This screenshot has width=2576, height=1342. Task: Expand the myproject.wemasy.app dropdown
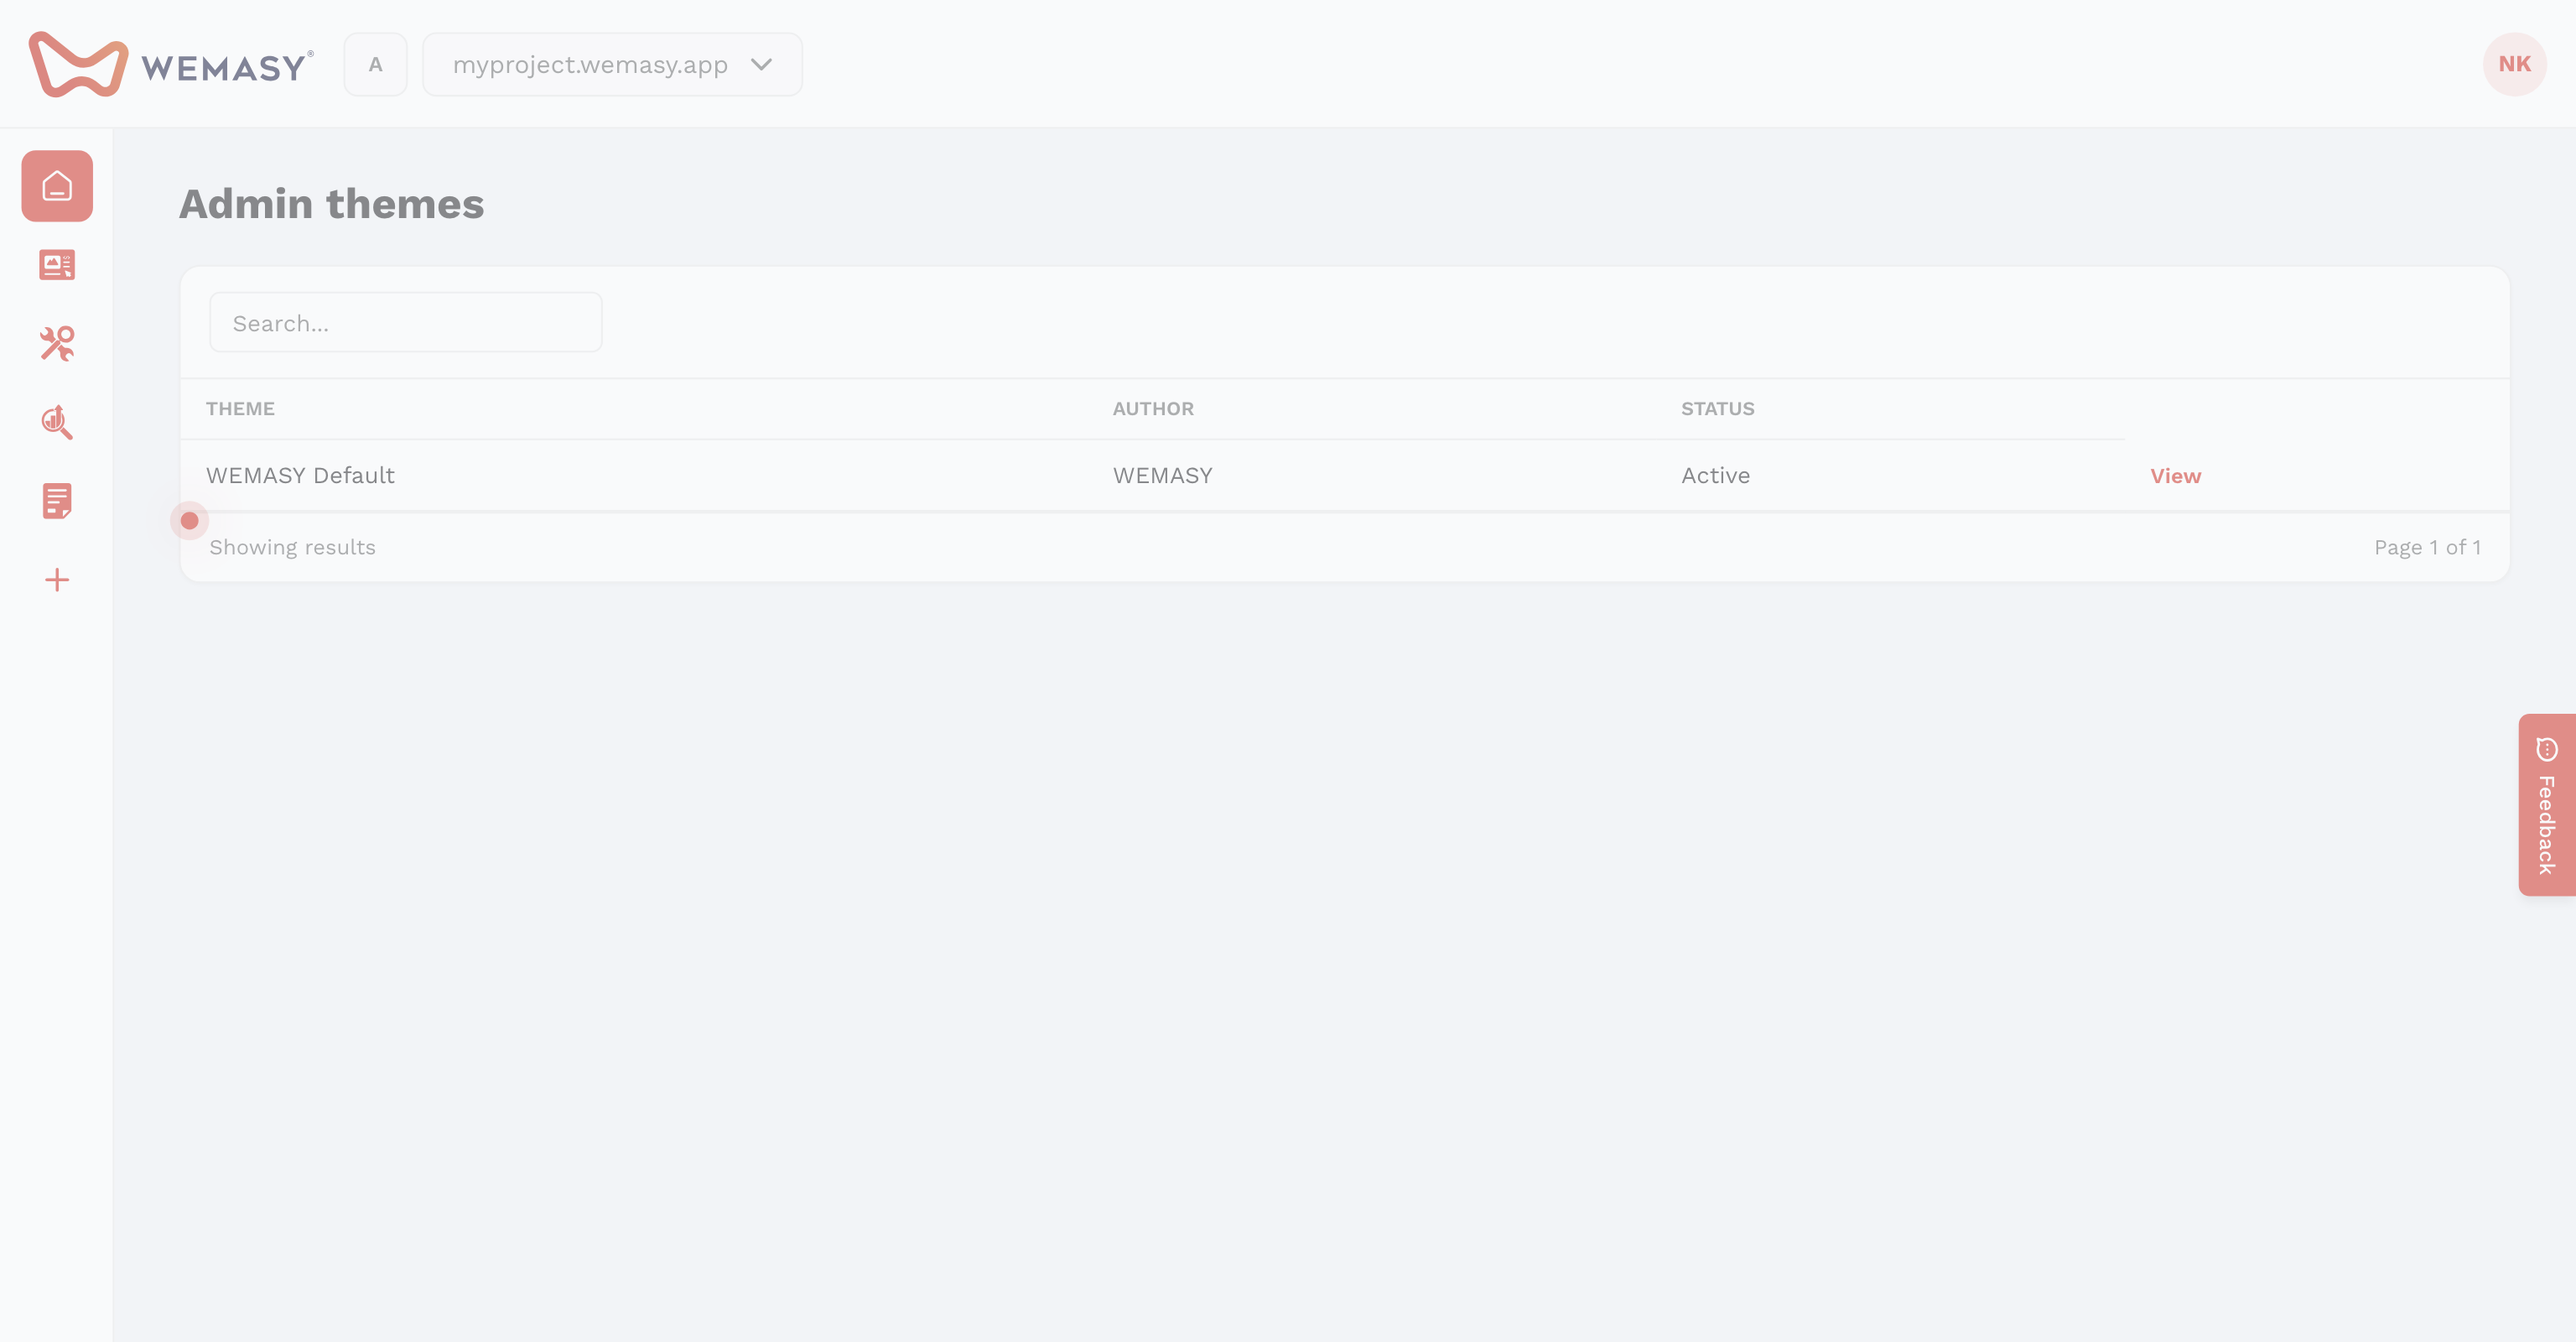click(612, 64)
